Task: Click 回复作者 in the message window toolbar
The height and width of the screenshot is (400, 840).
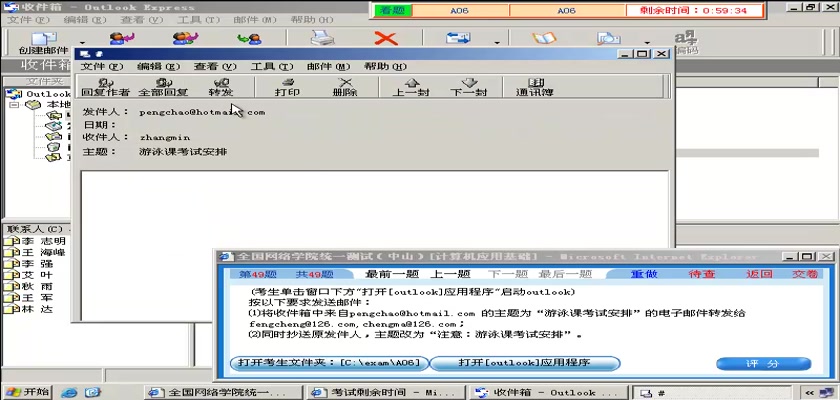Action: click(106, 87)
